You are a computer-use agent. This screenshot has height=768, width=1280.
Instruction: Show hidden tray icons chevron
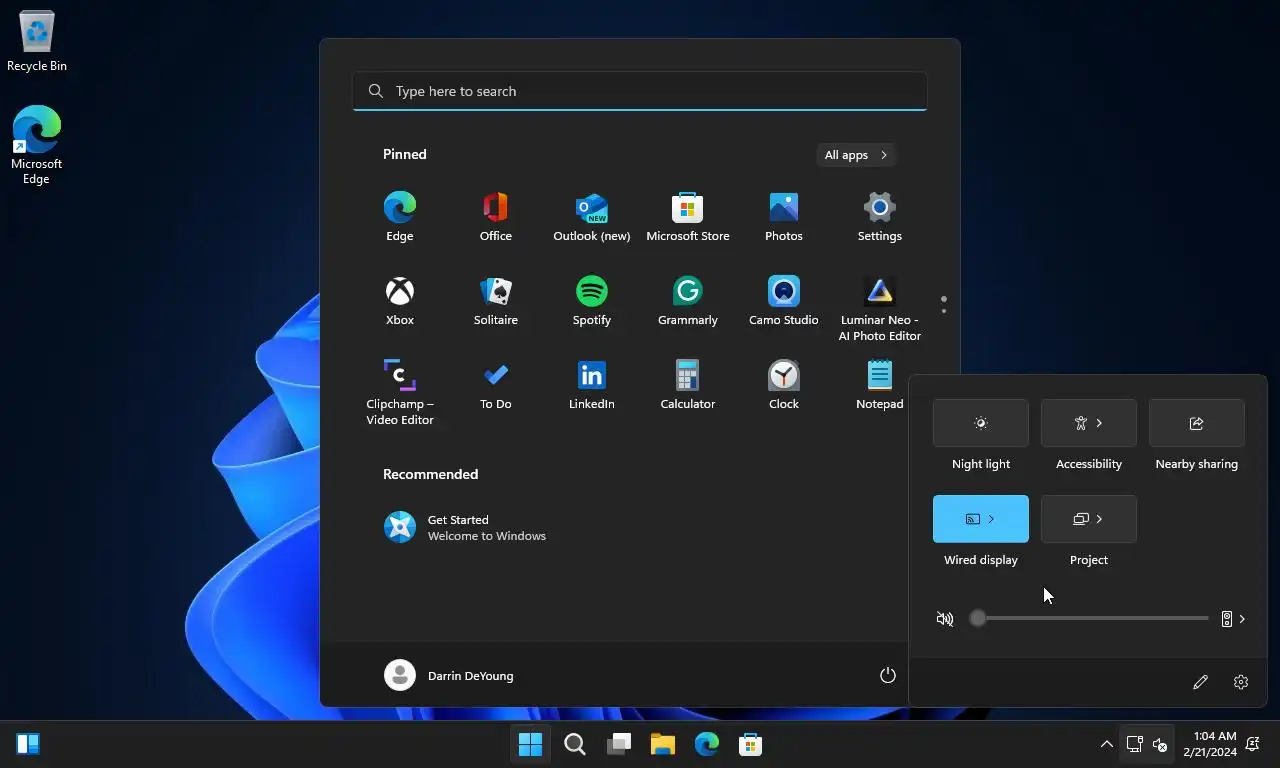coord(1106,744)
